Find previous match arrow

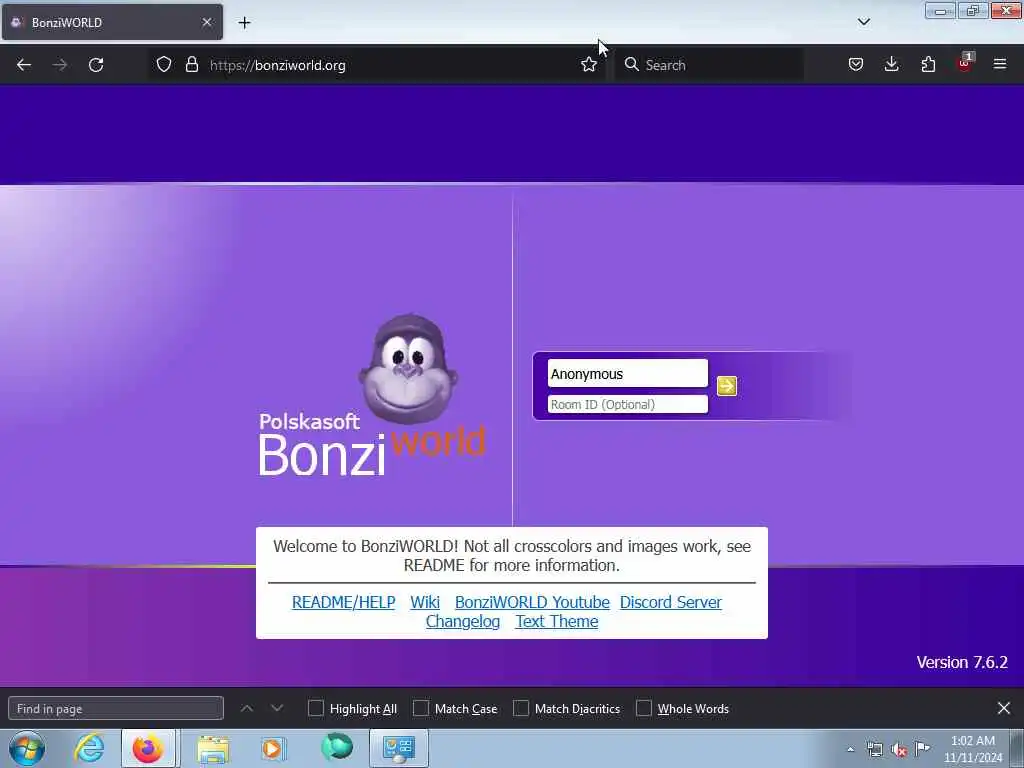[x=247, y=708]
